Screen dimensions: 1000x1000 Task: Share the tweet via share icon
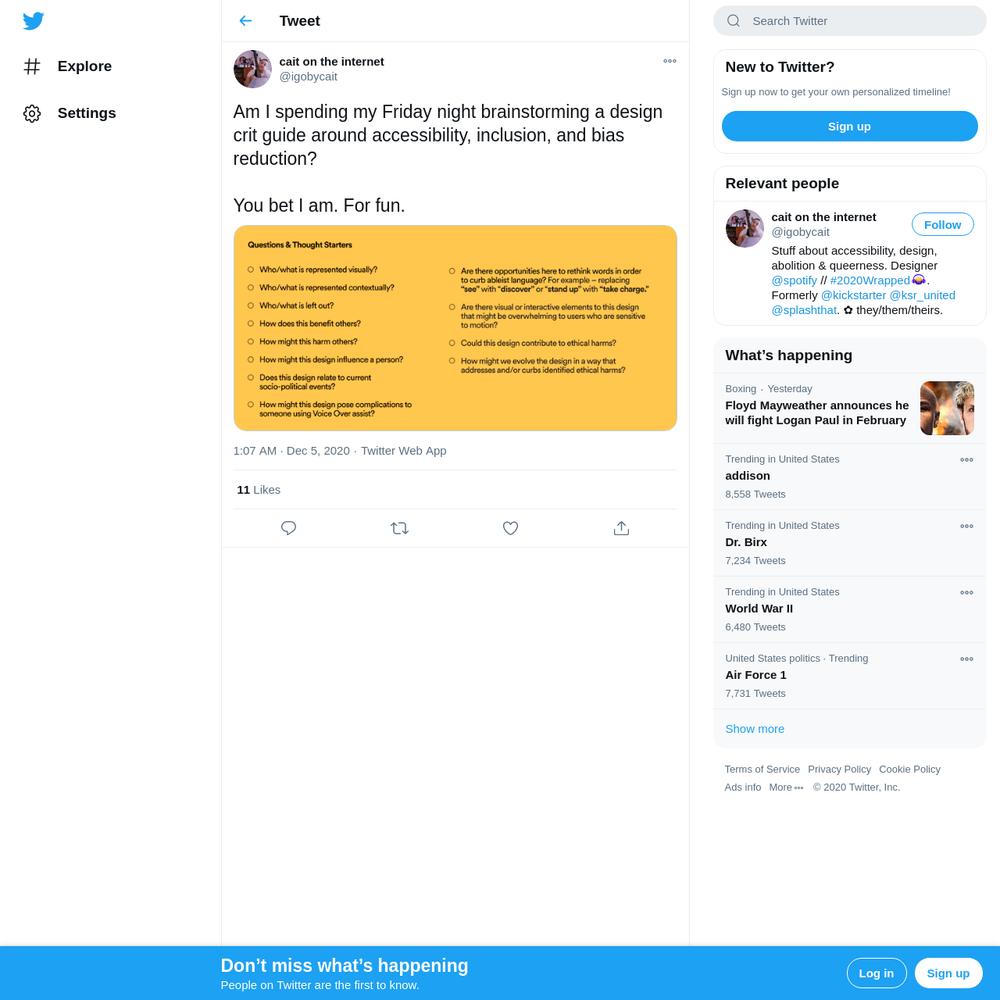pyautogui.click(x=621, y=528)
